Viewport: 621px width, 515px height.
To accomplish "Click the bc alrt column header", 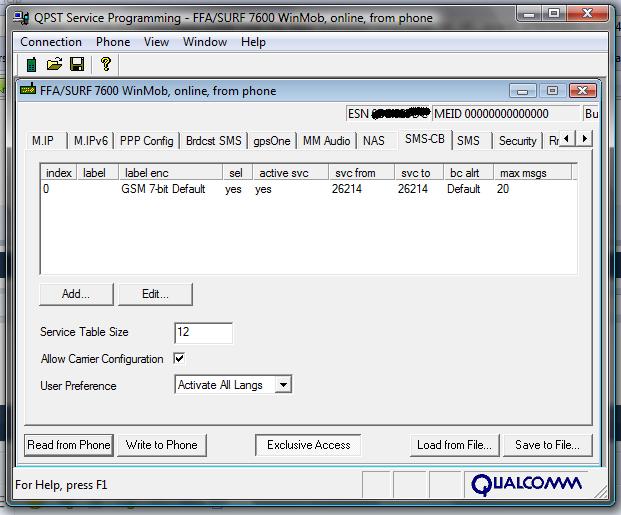I will click(x=469, y=173).
